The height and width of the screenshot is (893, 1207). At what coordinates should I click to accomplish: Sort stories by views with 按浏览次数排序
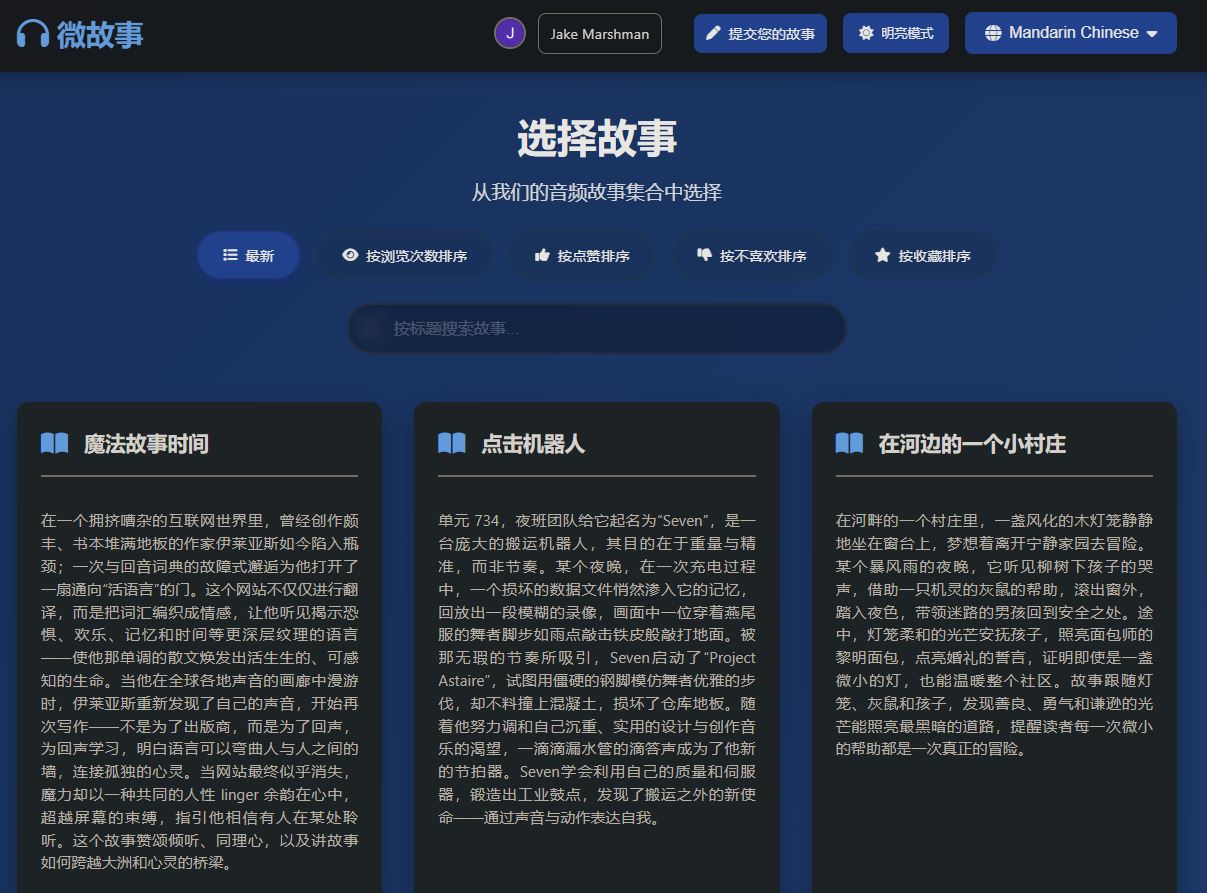click(404, 255)
